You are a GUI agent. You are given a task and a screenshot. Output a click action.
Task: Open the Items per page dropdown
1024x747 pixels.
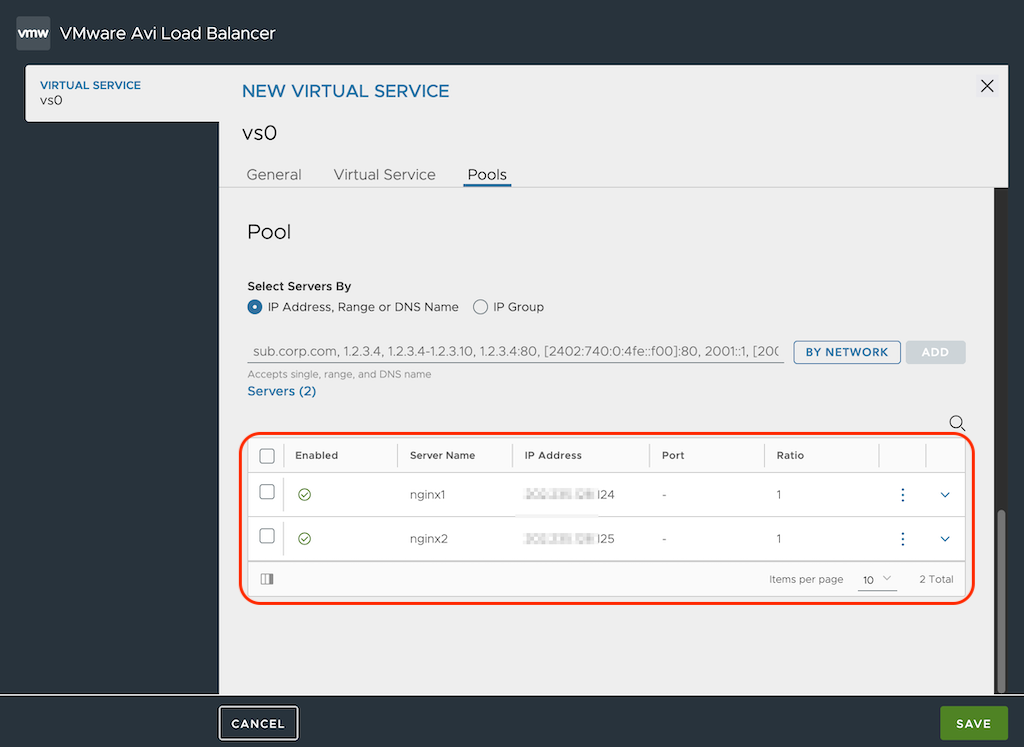877,579
